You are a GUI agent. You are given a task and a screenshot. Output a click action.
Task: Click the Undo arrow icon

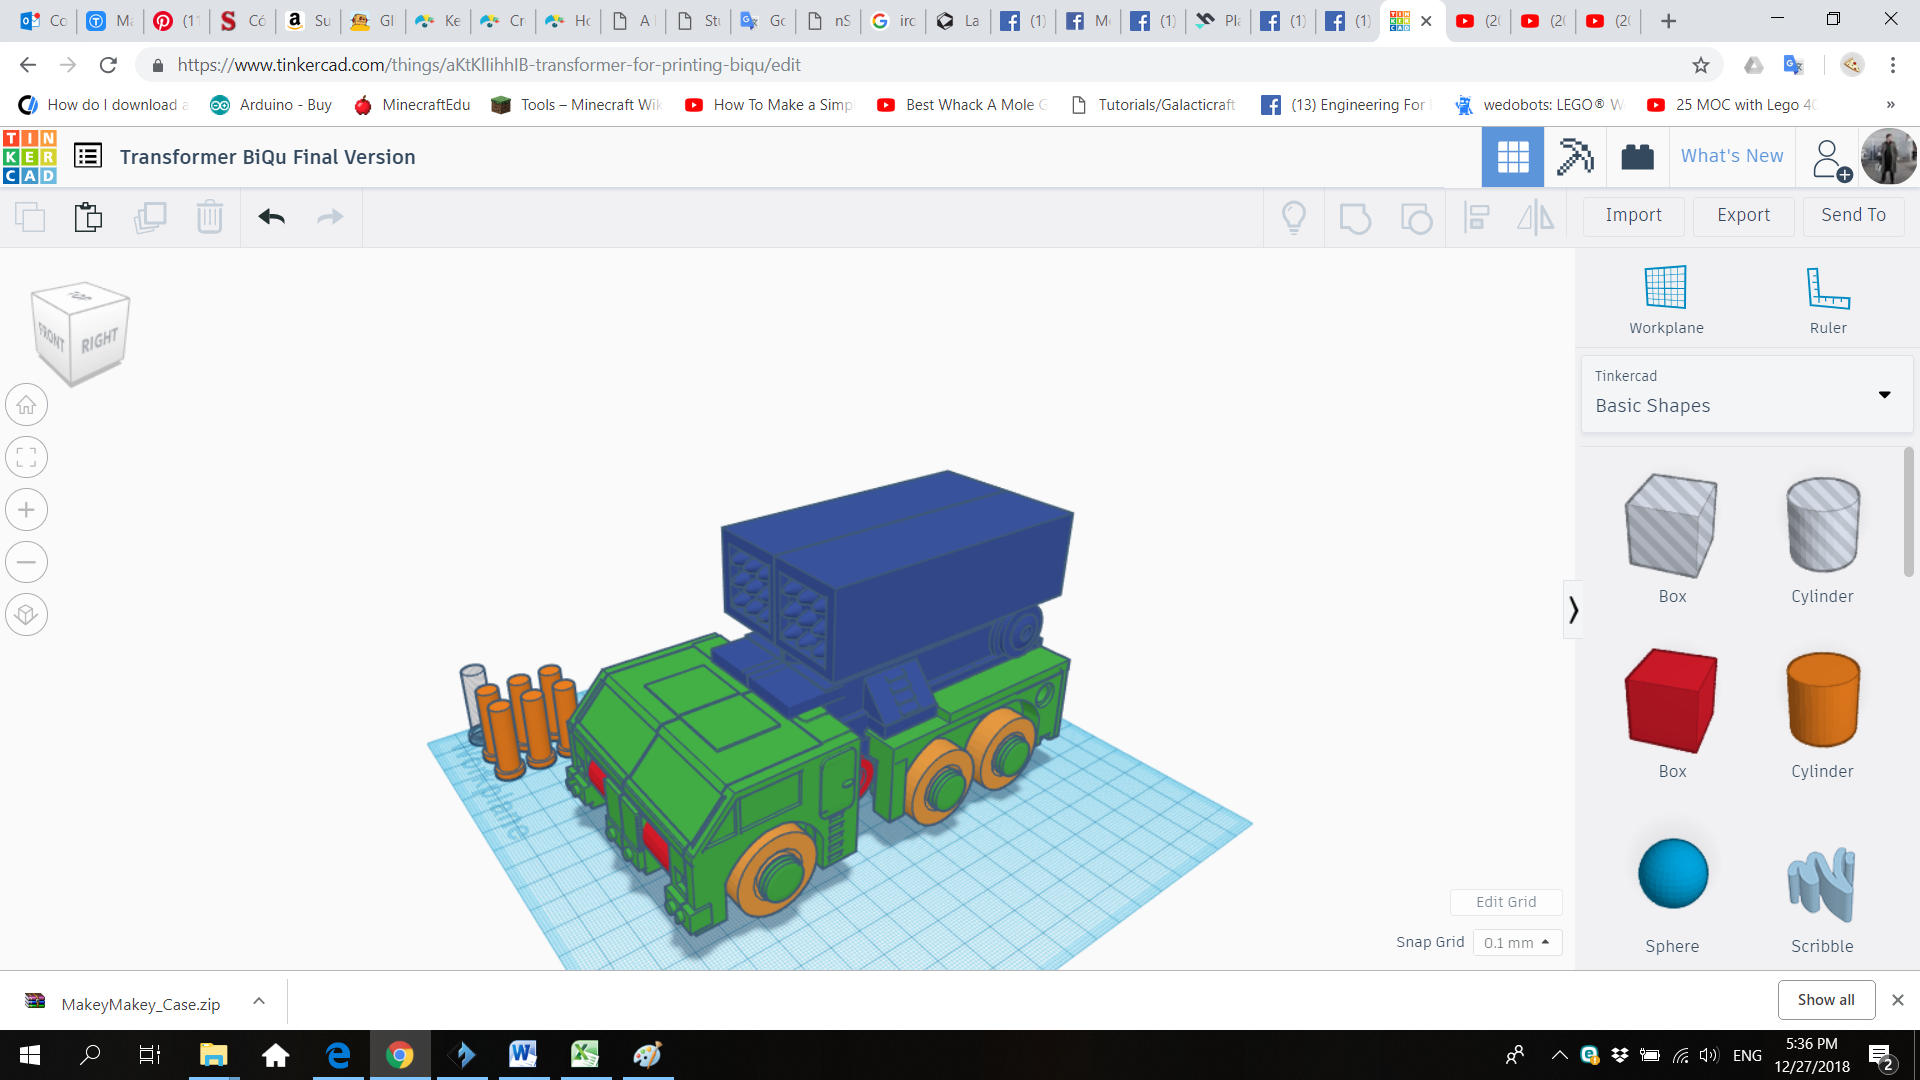click(x=271, y=217)
